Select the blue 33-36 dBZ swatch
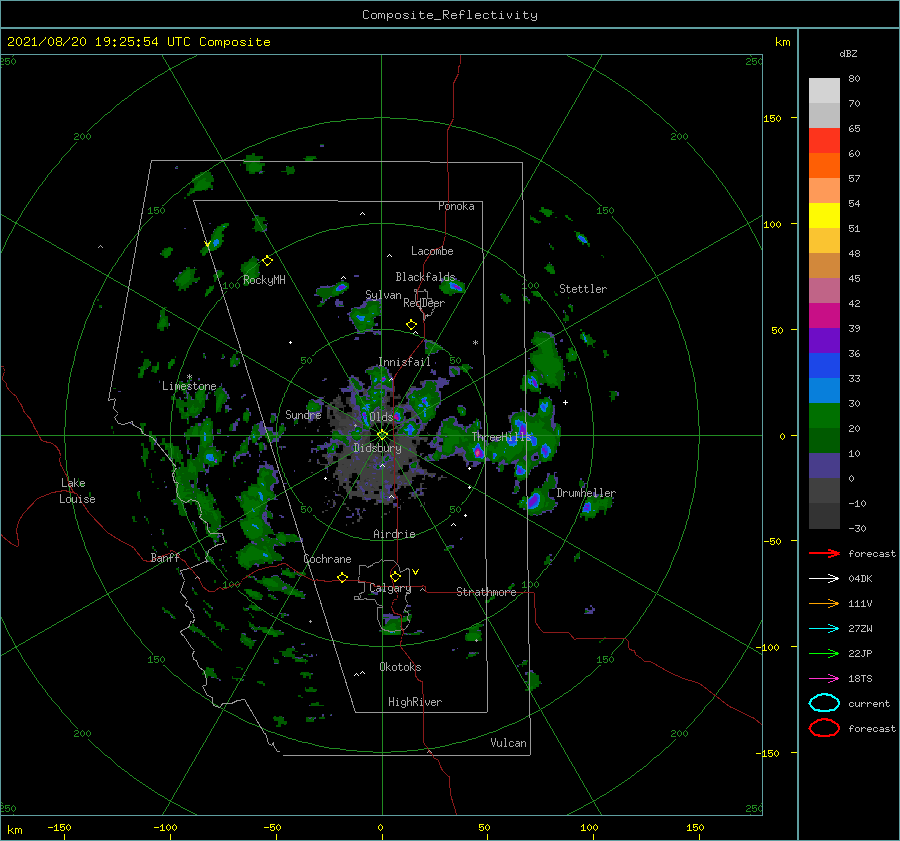The height and width of the screenshot is (841, 900). tap(824, 366)
